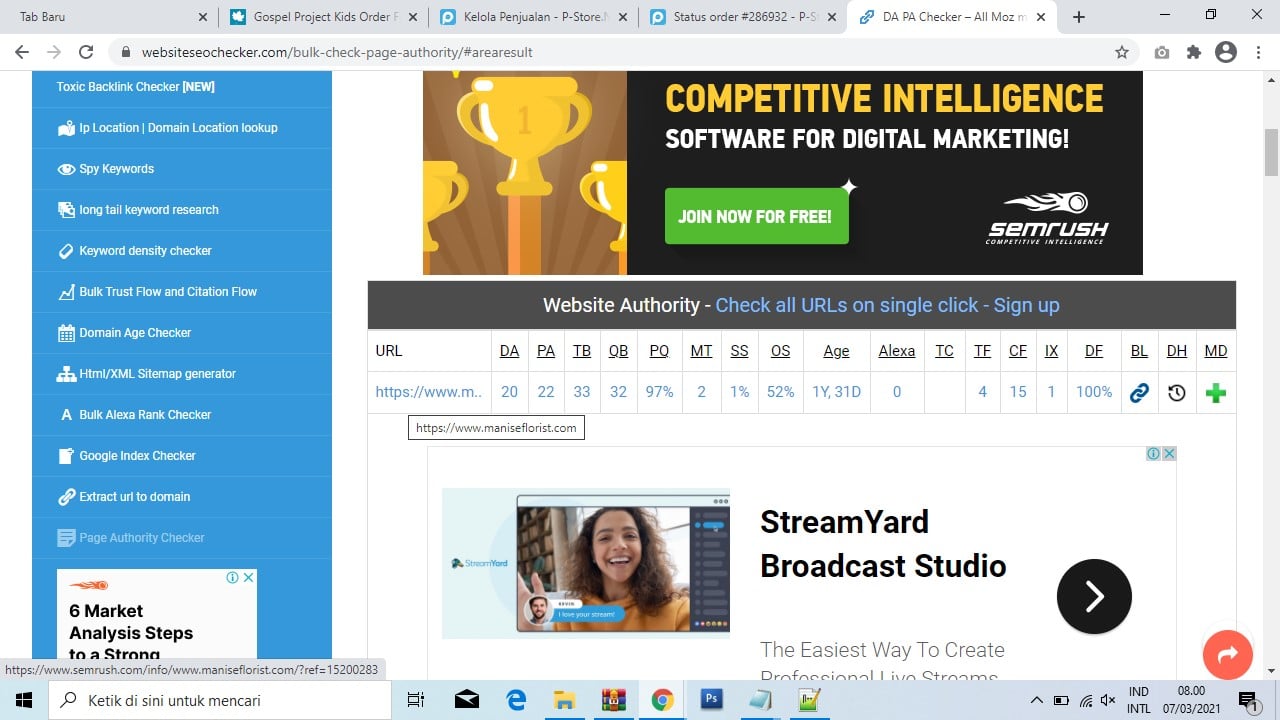Reload the page
The image size is (1280, 720).
(86, 53)
